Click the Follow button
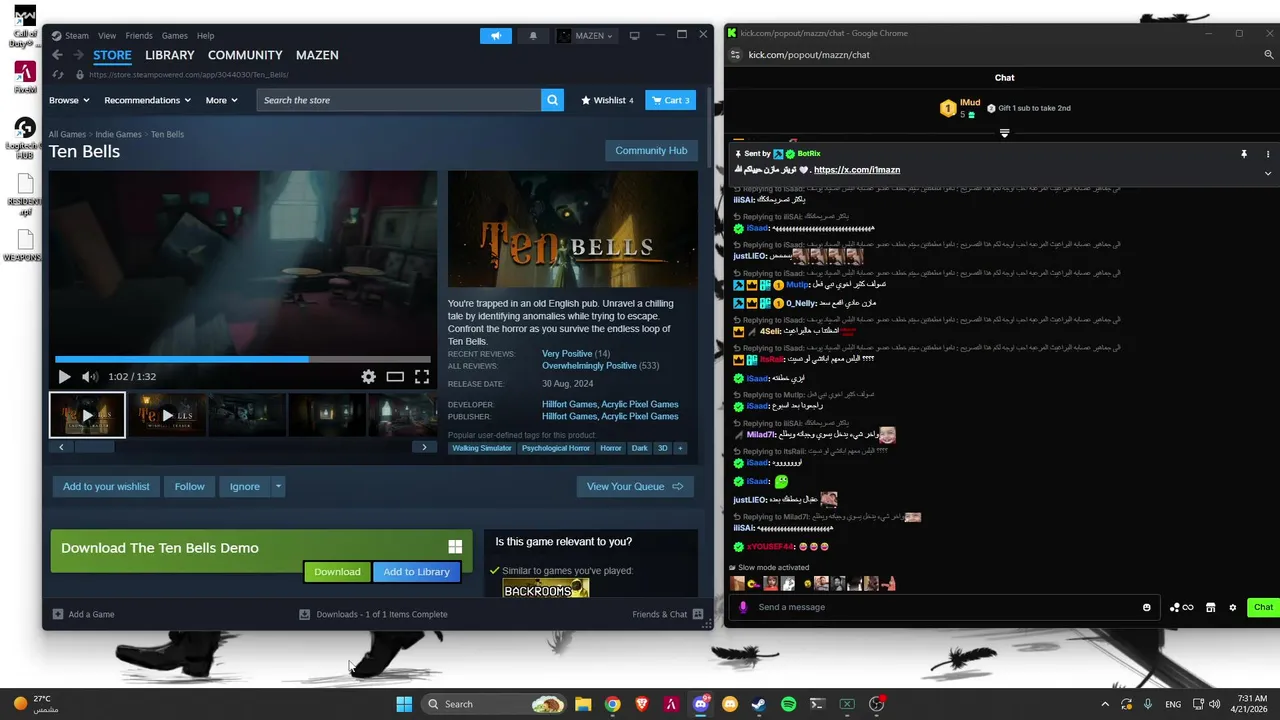The width and height of the screenshot is (1280, 720). [189, 487]
